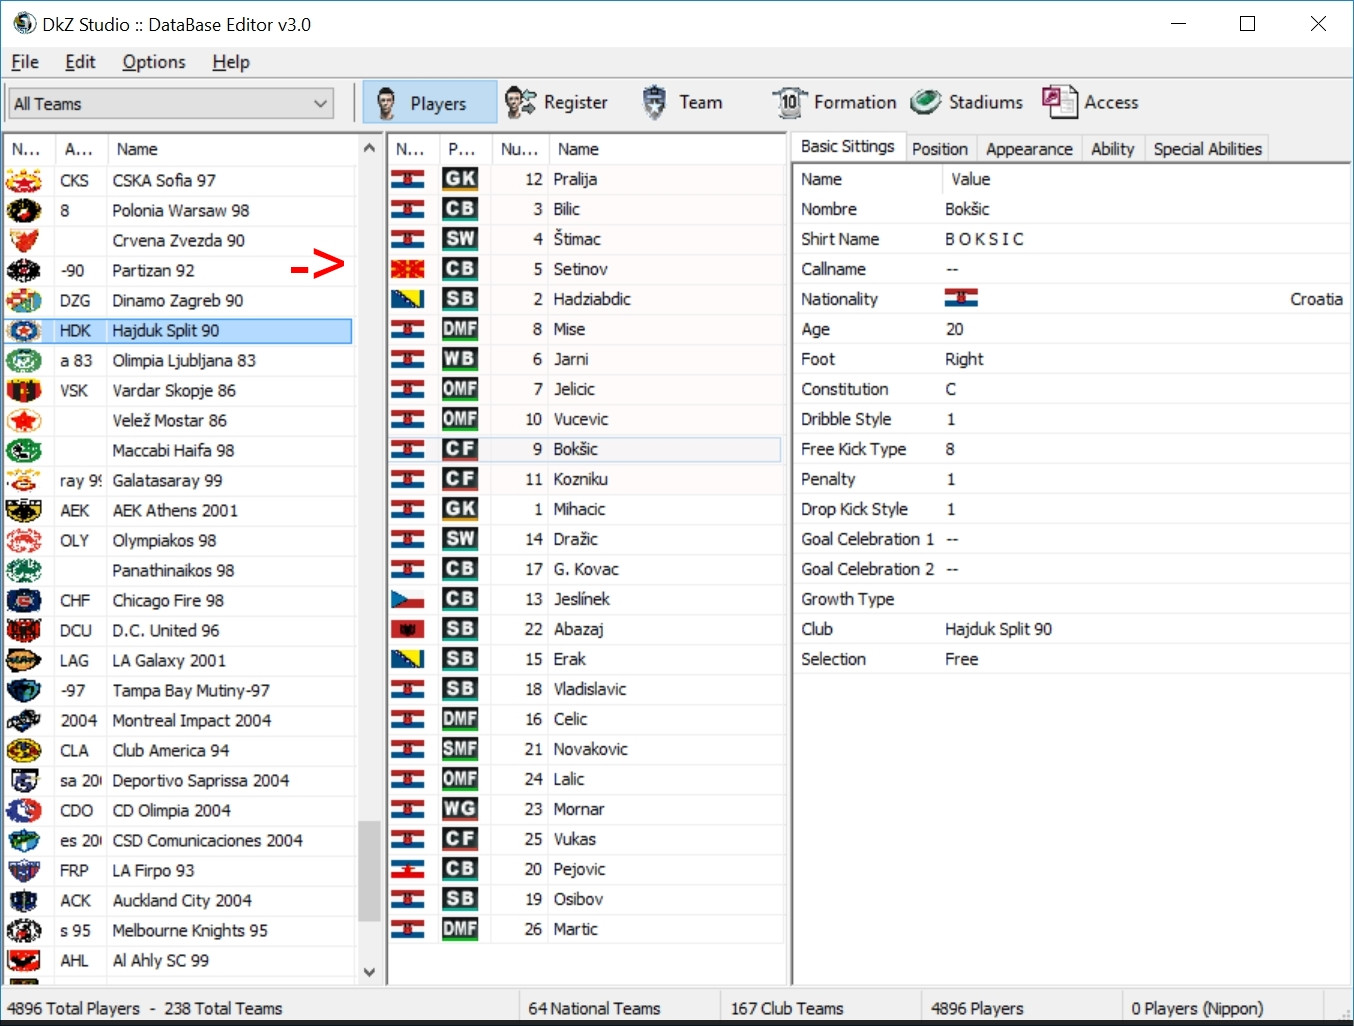
Task: Open the Team section
Action: [x=682, y=102]
